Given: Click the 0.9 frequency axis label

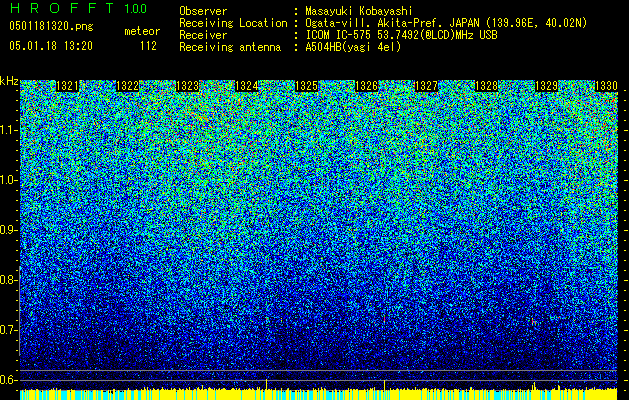Looking at the screenshot, I should pos(8,230).
